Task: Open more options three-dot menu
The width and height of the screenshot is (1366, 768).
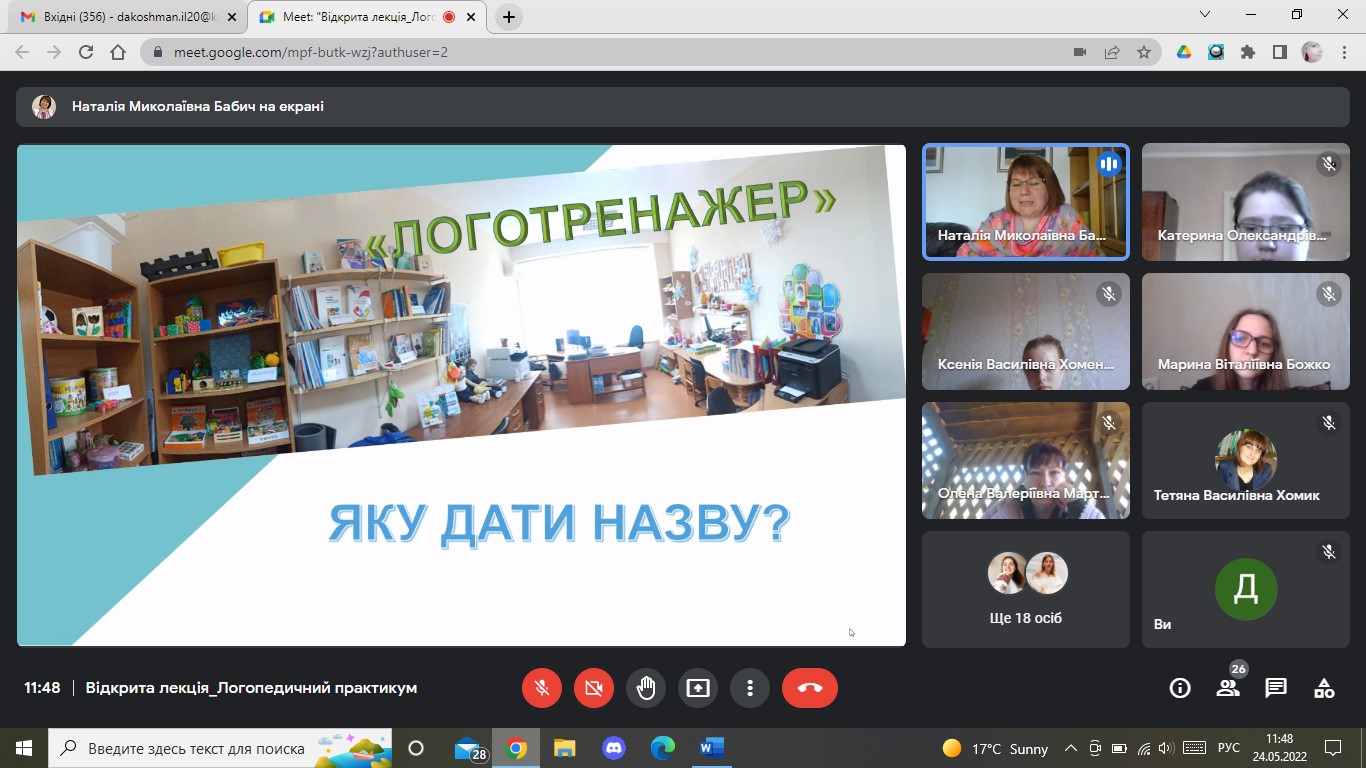Action: pyautogui.click(x=750, y=688)
